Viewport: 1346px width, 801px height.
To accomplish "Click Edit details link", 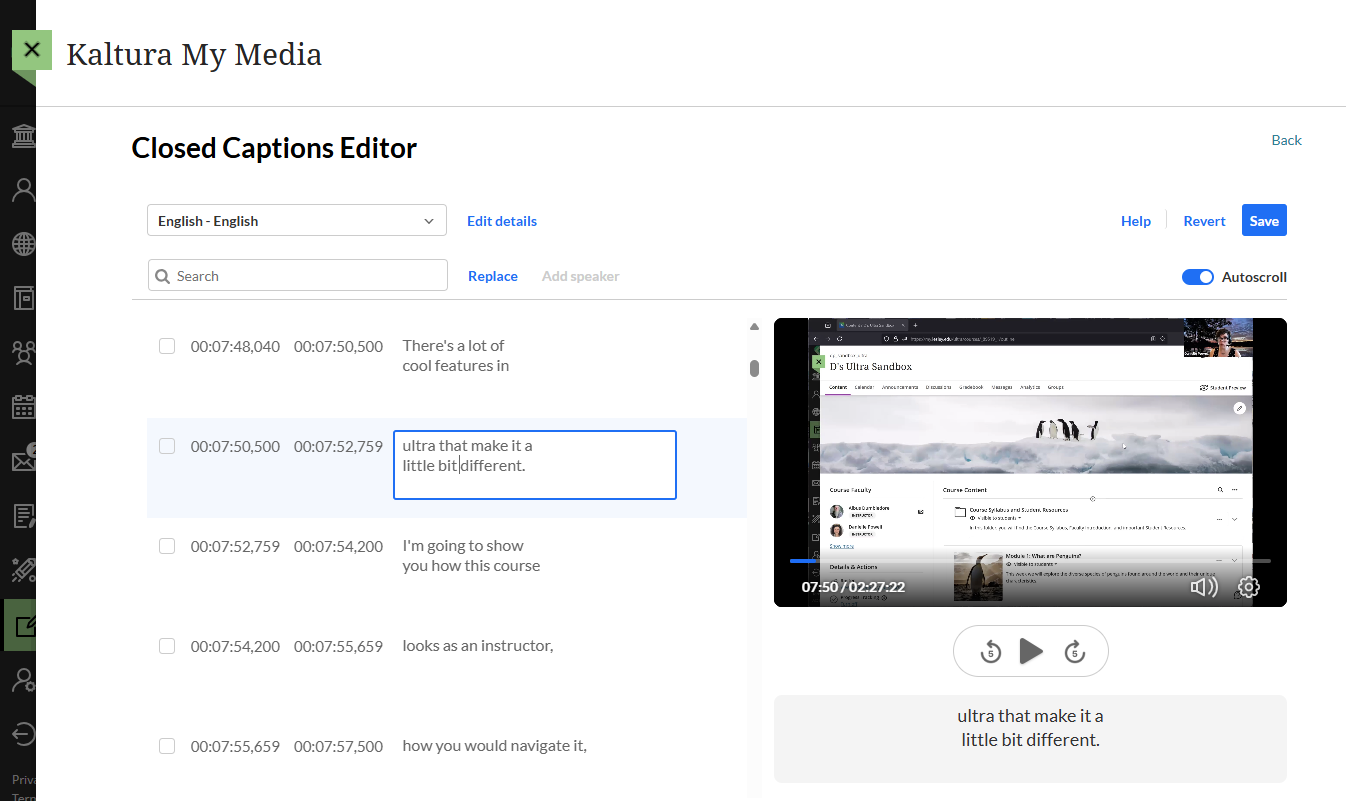I will [x=502, y=221].
